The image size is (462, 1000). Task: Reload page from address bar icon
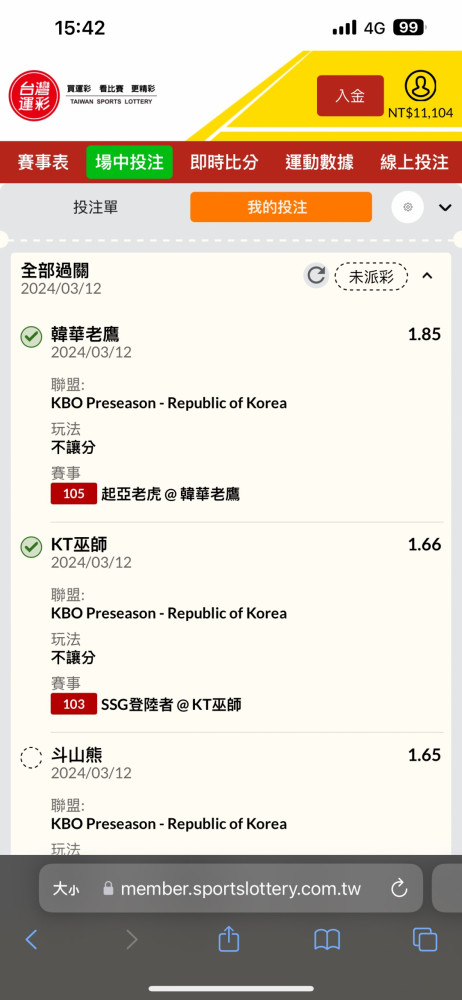(x=399, y=888)
